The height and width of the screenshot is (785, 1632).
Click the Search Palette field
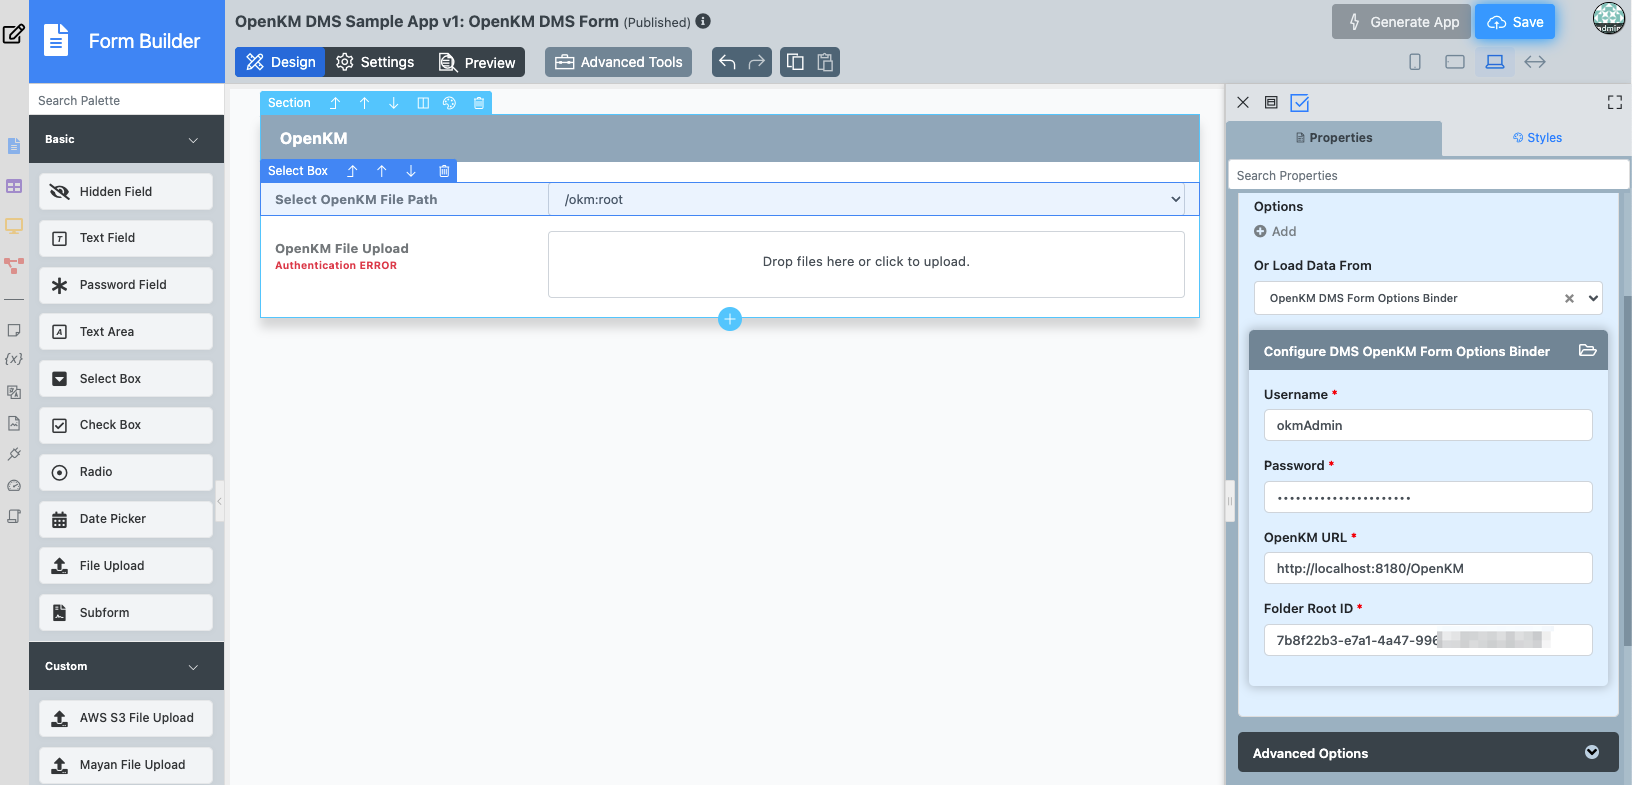[x=126, y=100]
